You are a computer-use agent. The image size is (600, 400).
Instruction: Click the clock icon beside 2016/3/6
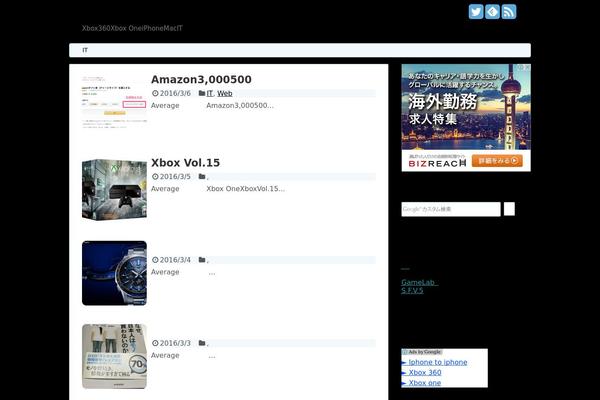click(155, 93)
